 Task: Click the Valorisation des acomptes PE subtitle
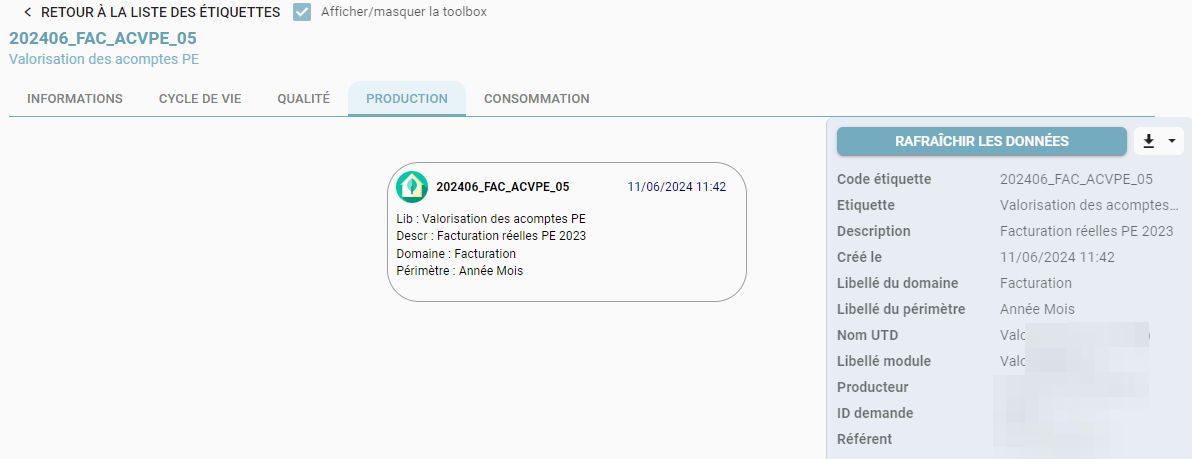104,59
